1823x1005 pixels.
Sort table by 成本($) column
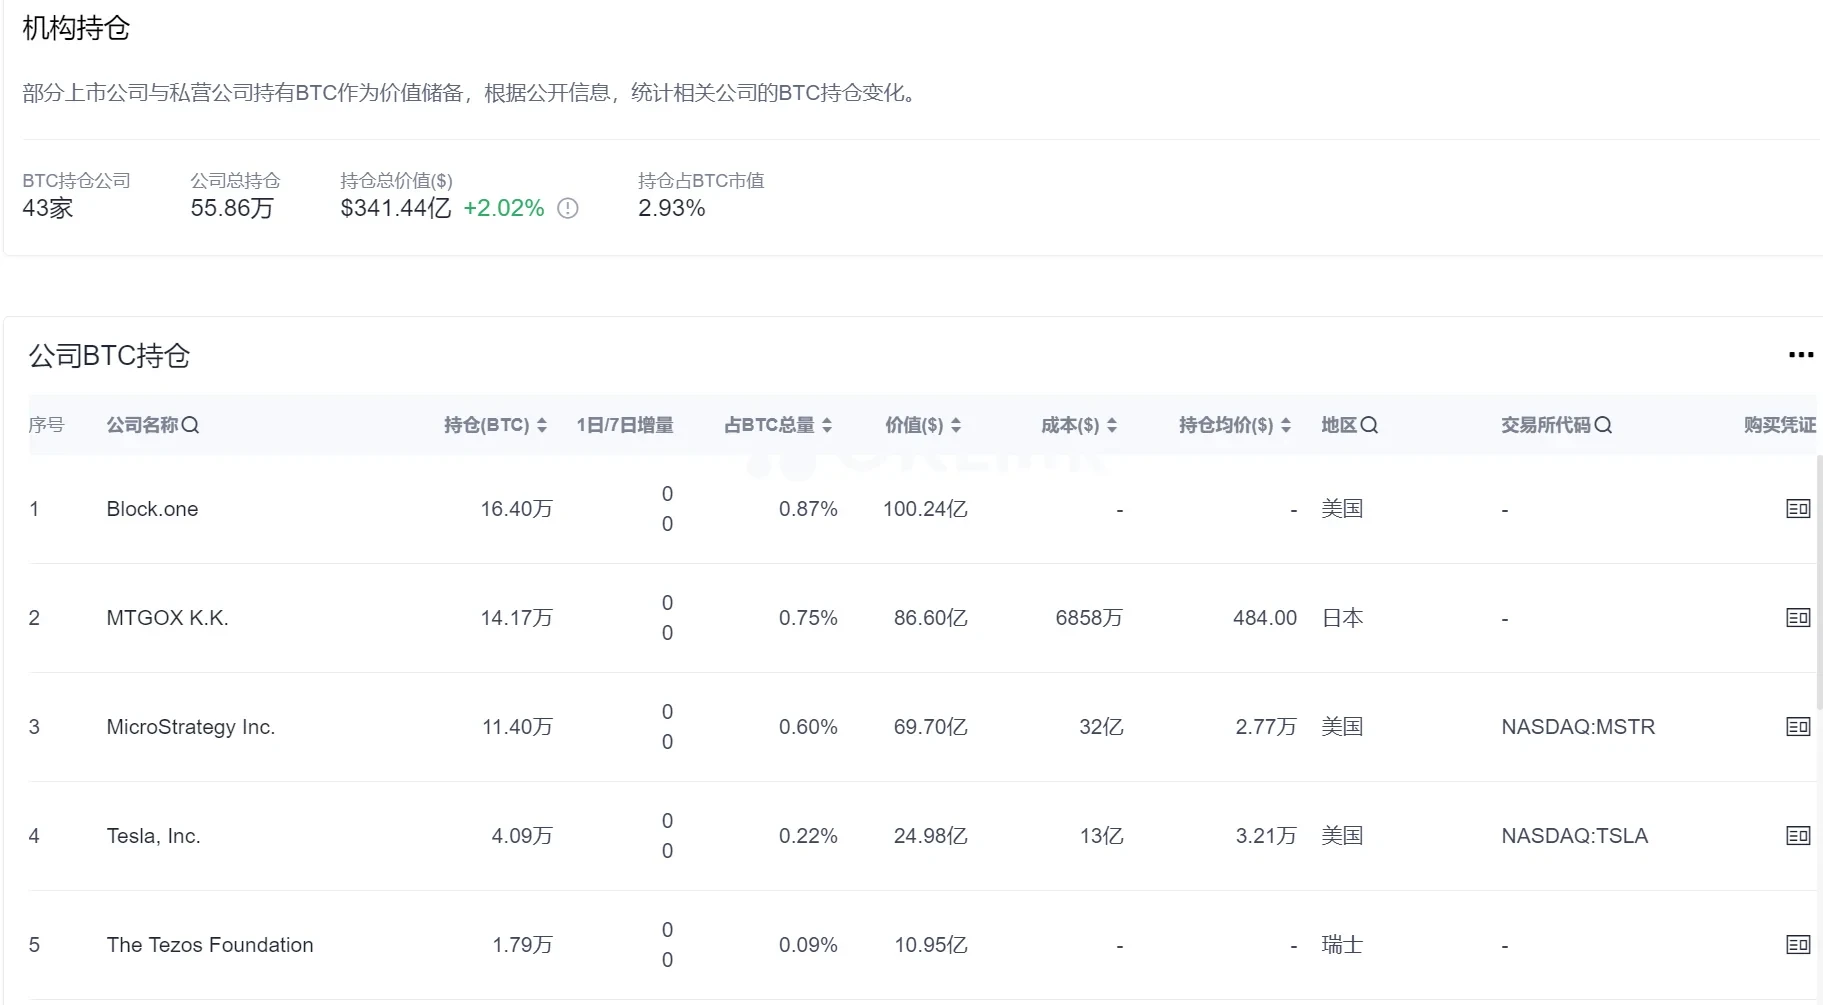click(x=1111, y=425)
